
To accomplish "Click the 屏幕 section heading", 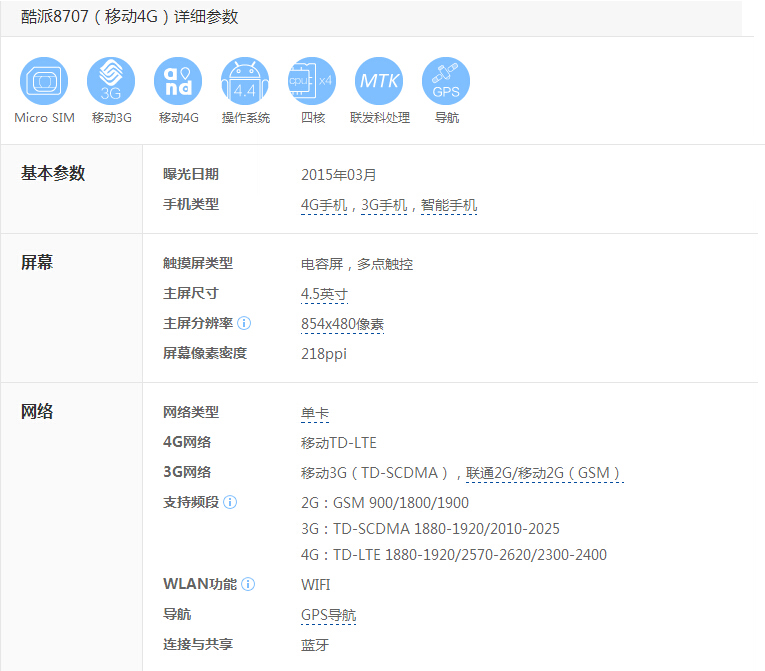I will [x=37, y=263].
